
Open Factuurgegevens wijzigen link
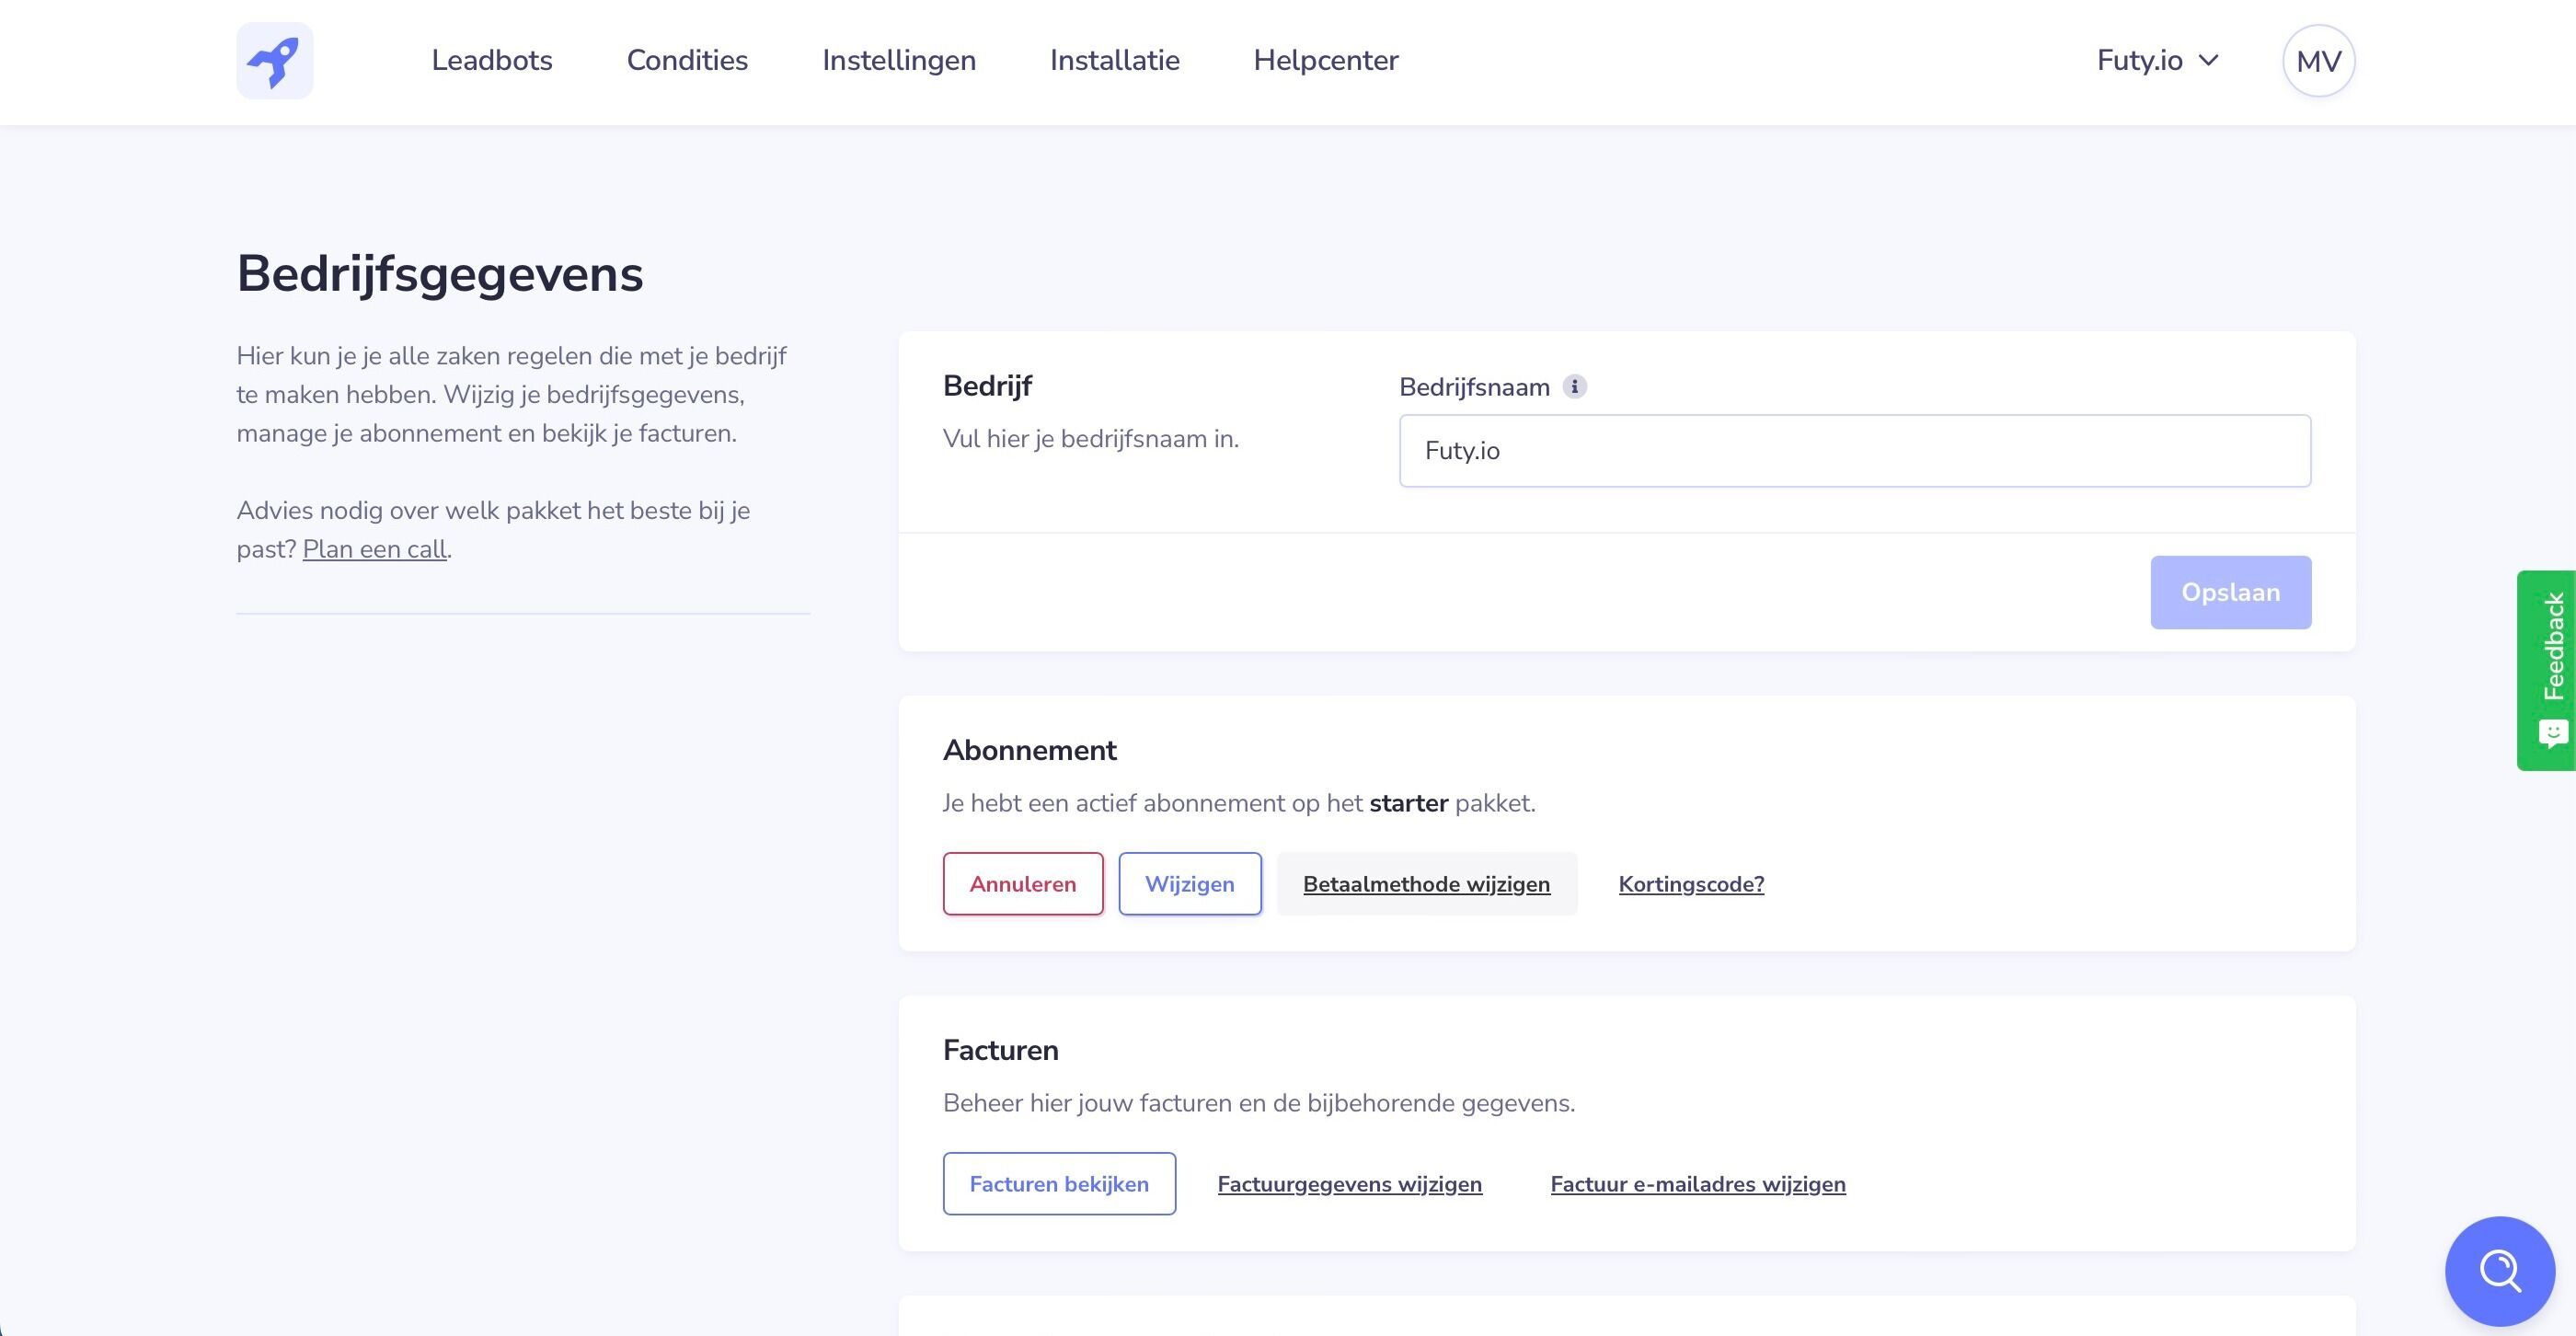tap(1350, 1184)
